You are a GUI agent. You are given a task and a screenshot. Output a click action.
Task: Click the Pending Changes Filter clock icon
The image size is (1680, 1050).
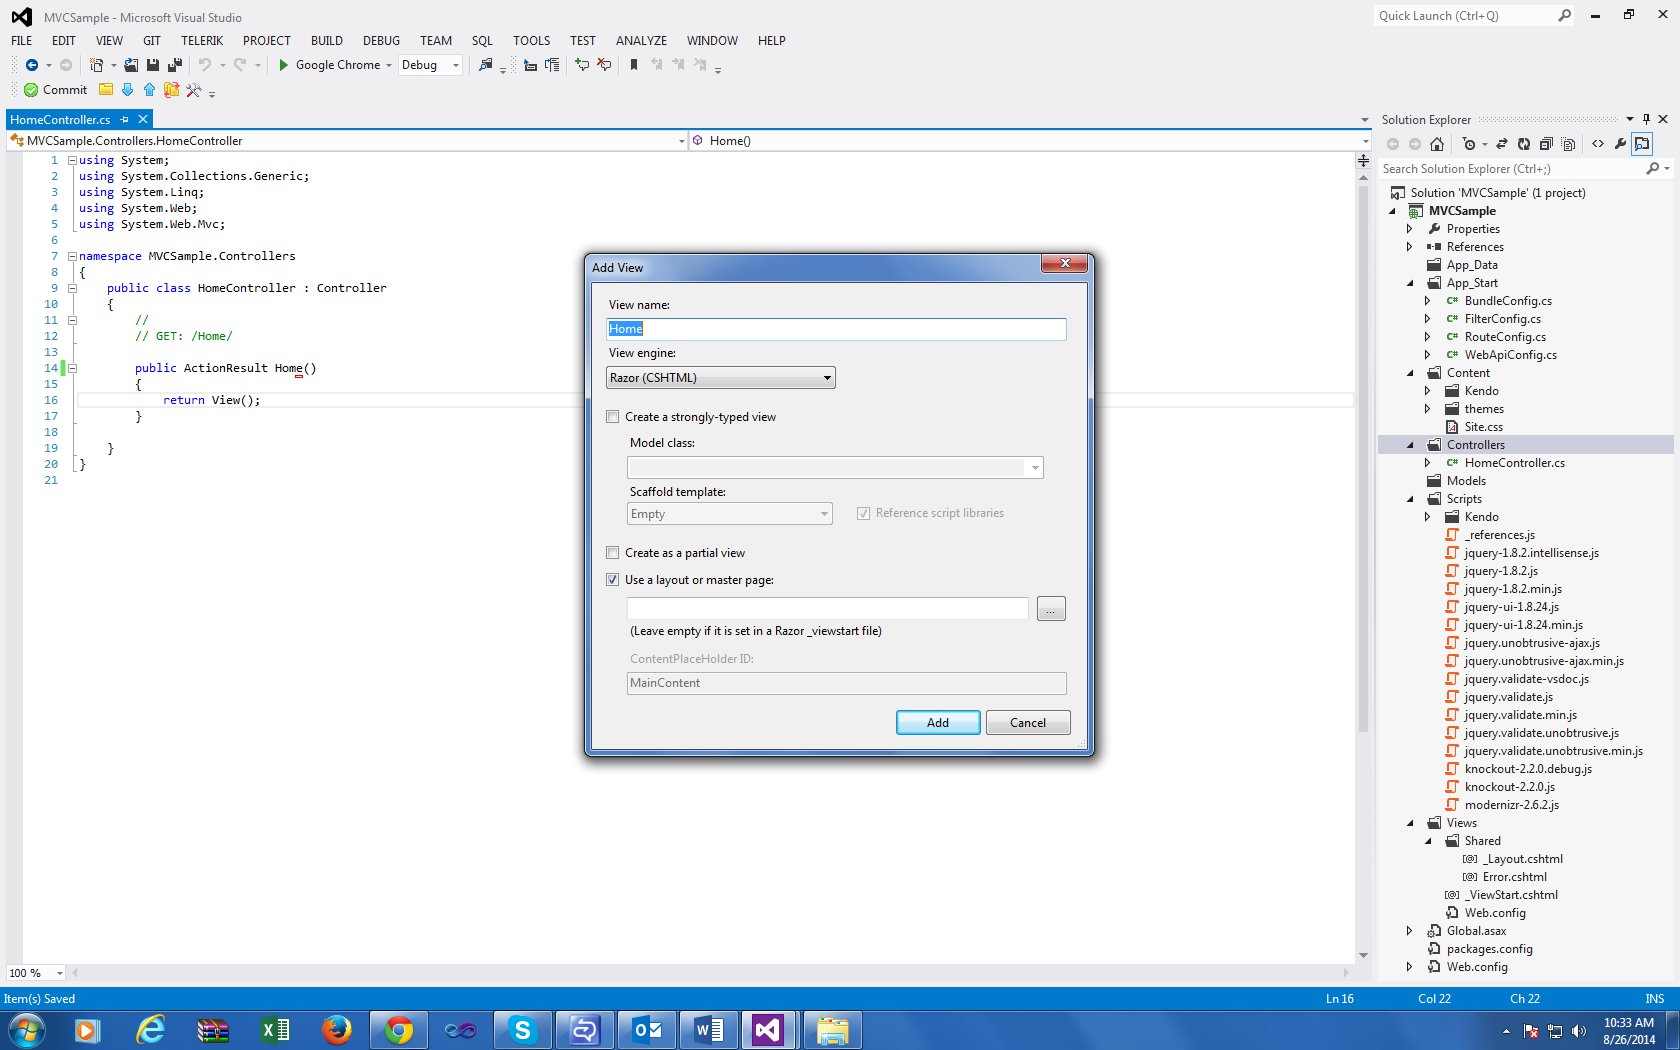1468,144
